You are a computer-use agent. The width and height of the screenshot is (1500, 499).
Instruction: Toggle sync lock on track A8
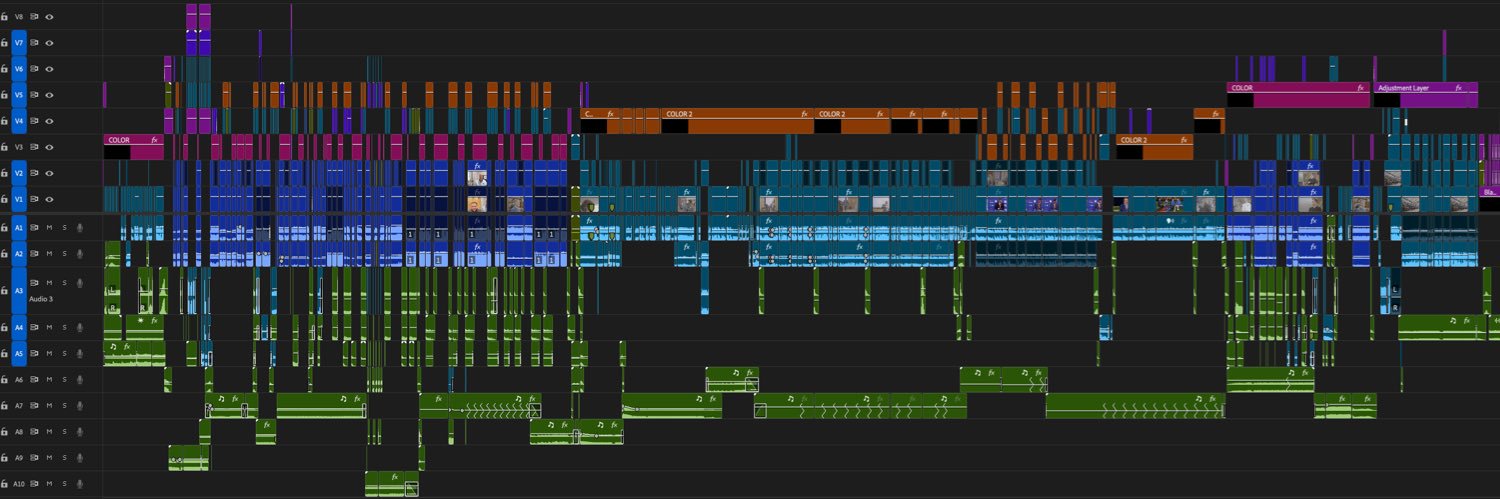34,432
